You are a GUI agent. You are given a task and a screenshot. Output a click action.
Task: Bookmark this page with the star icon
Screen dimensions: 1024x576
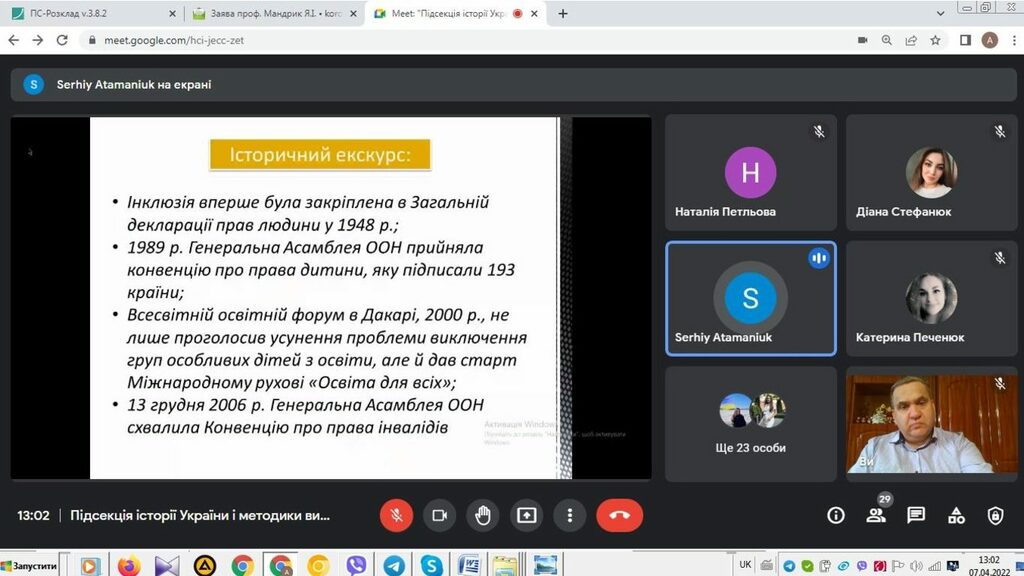pyautogui.click(x=935, y=40)
